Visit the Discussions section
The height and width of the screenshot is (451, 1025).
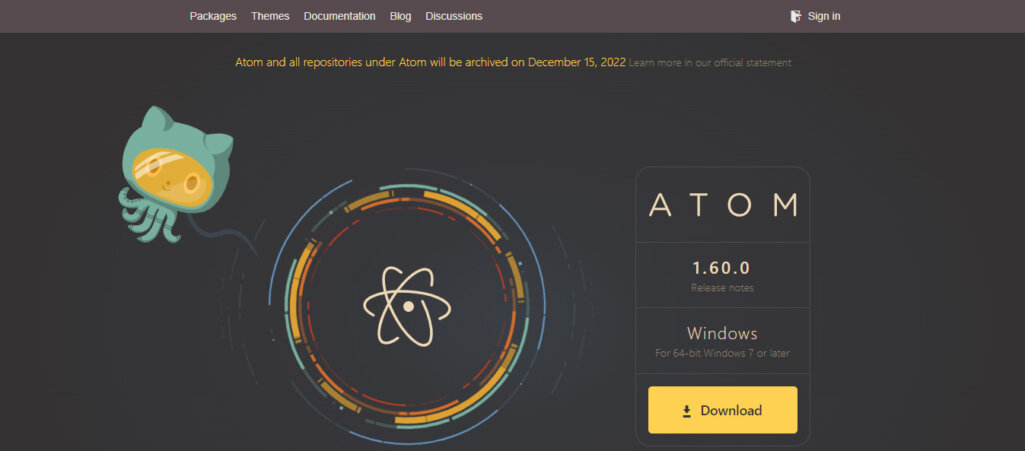tap(454, 16)
